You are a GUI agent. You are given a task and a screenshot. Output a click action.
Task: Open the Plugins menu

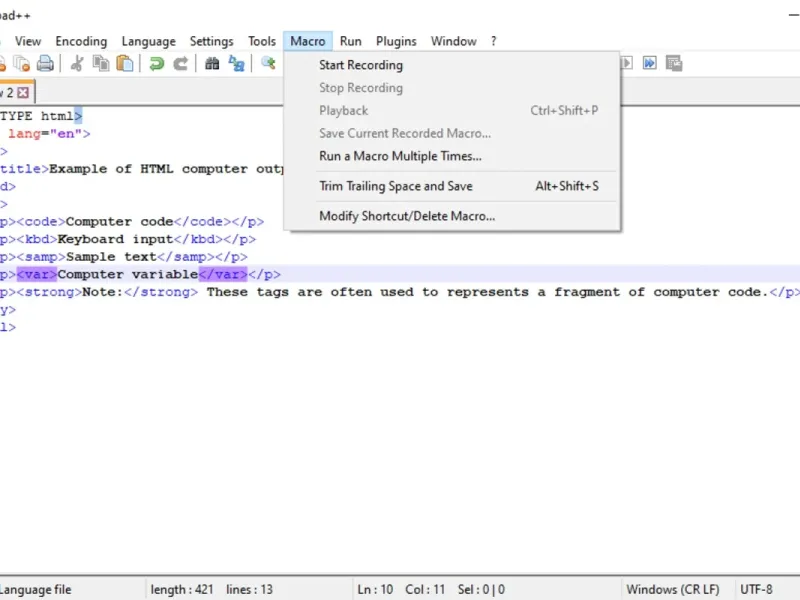click(396, 41)
